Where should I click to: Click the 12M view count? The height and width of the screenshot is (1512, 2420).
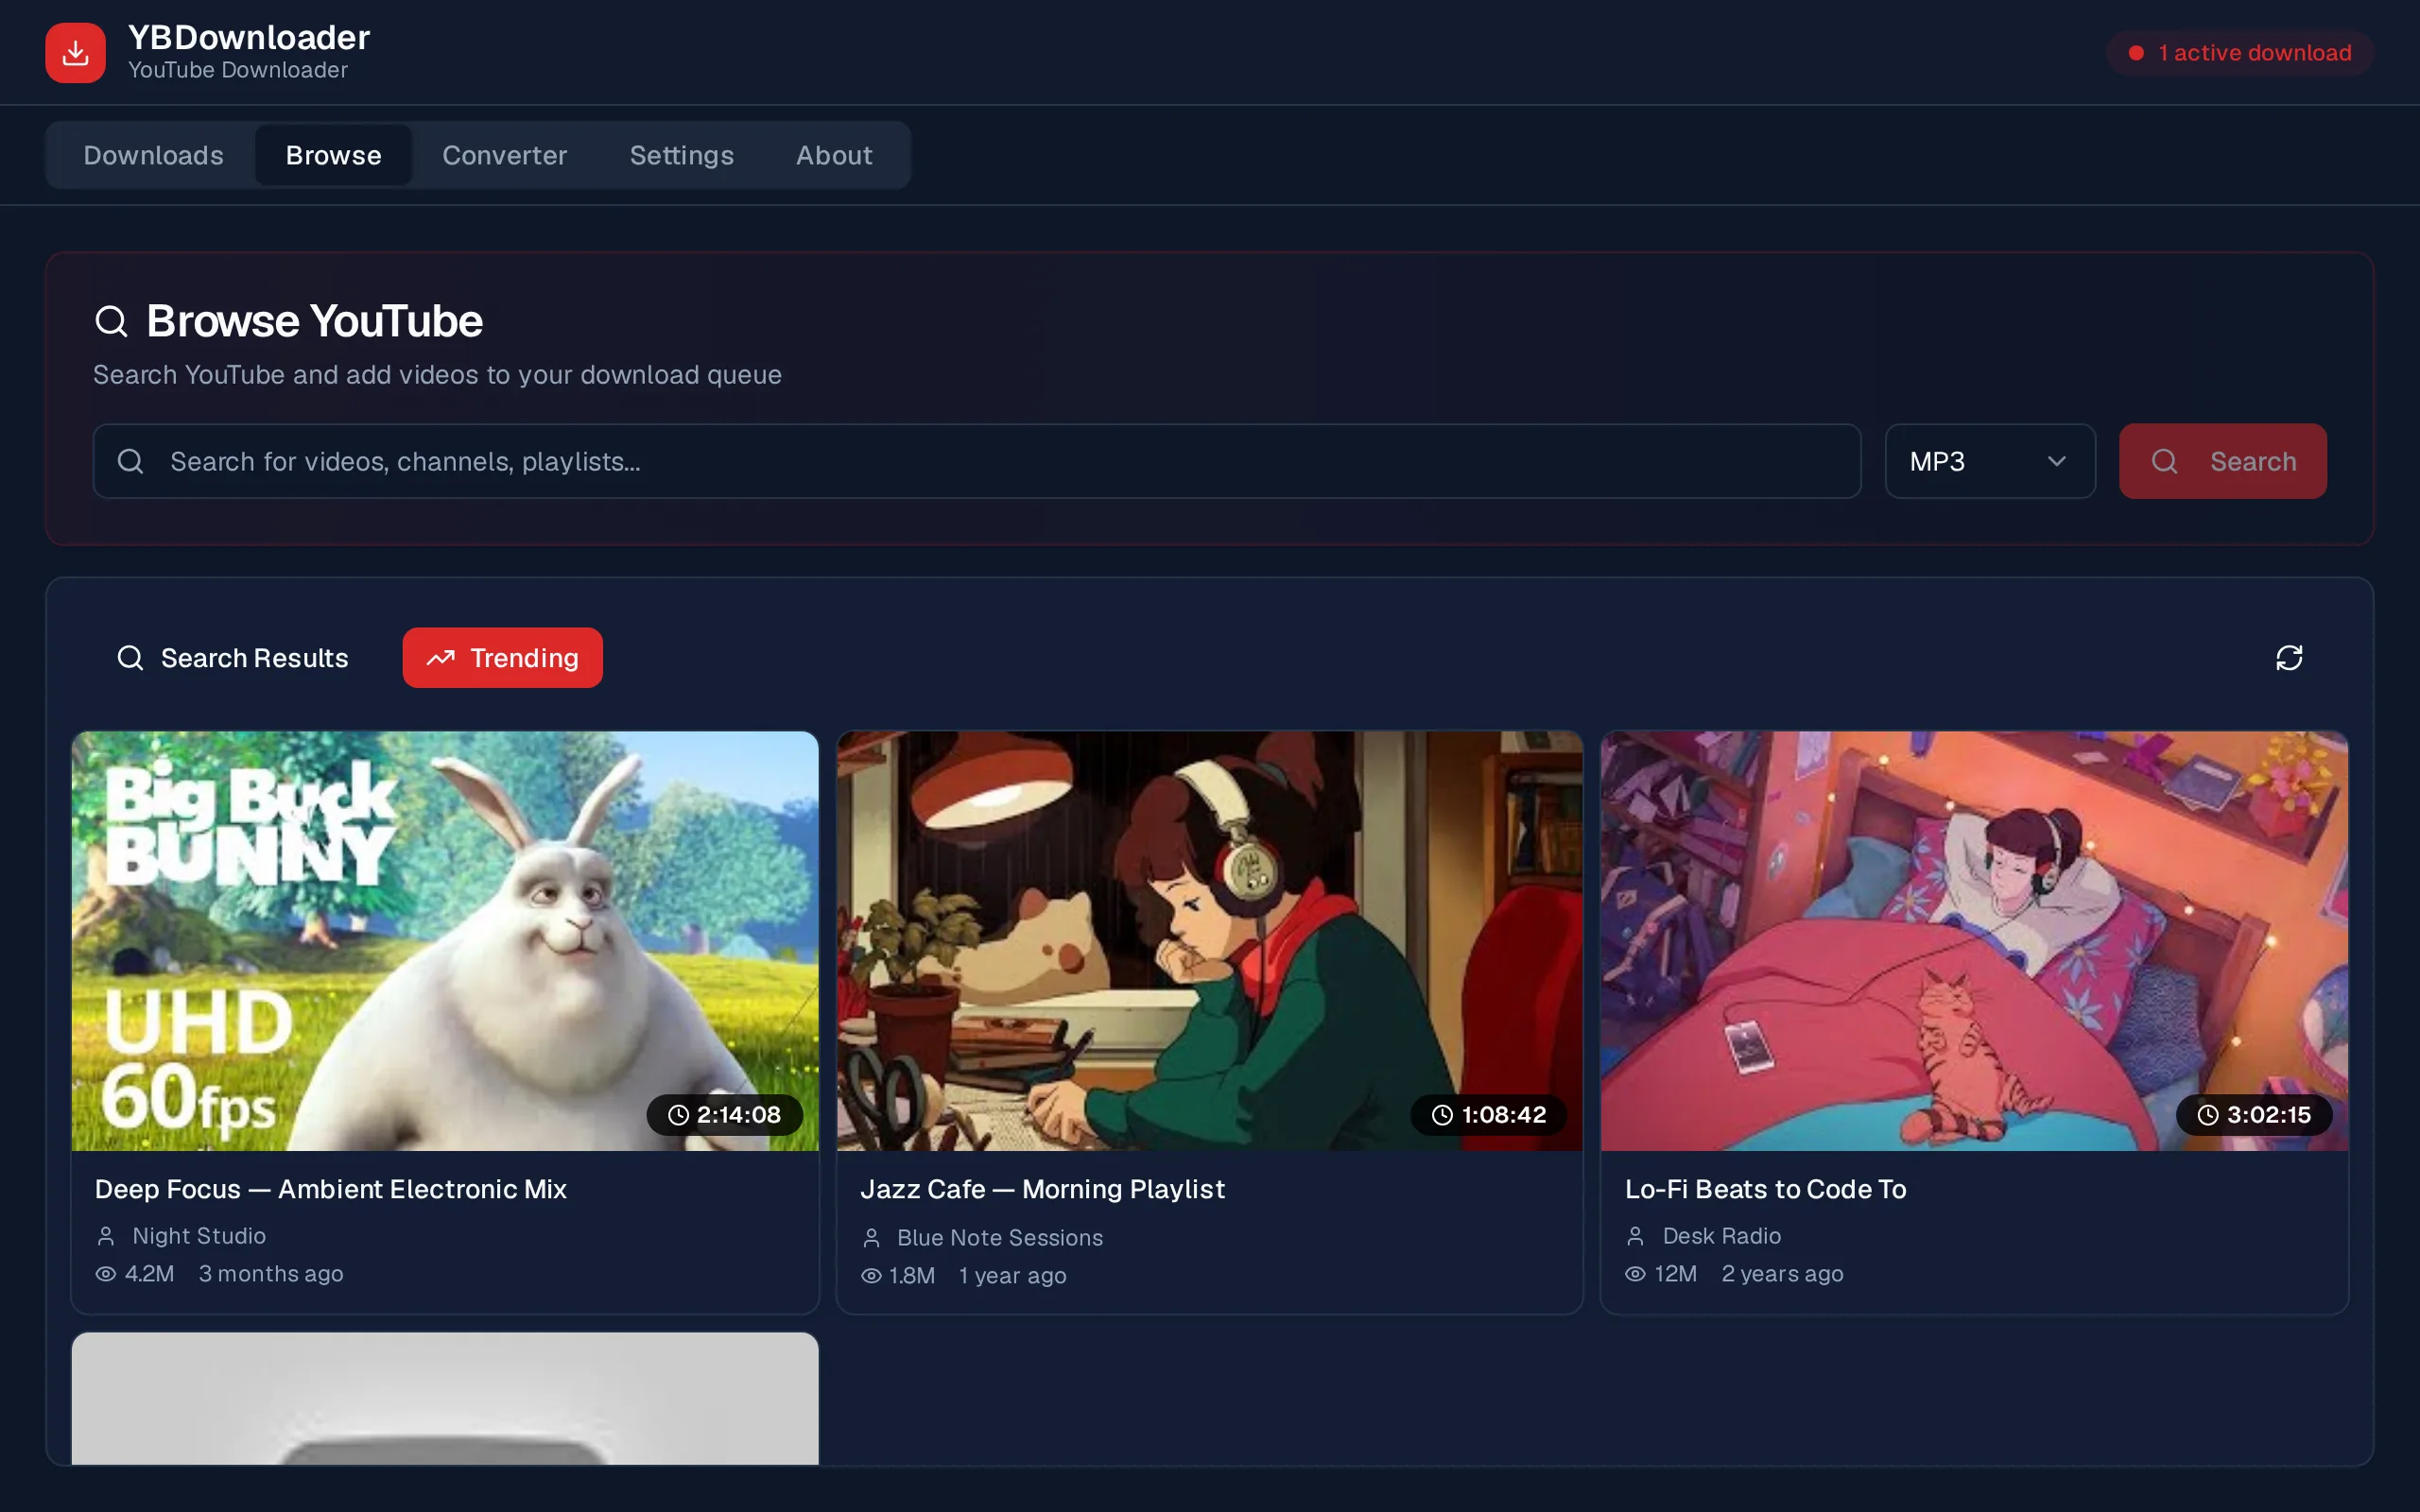point(1676,1274)
